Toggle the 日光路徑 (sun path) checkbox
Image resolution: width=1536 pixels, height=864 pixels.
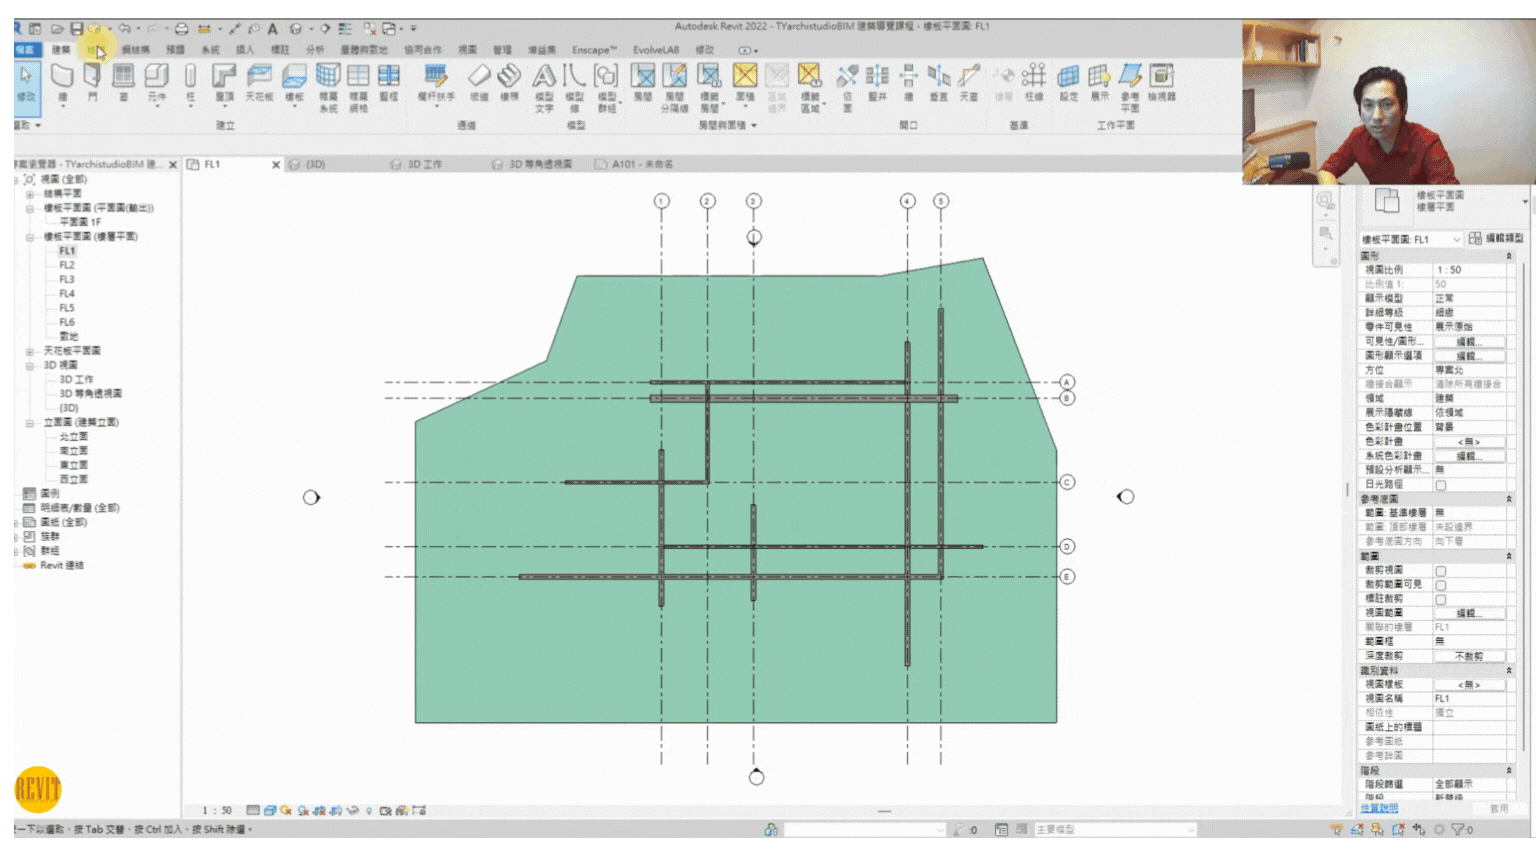(x=1441, y=485)
